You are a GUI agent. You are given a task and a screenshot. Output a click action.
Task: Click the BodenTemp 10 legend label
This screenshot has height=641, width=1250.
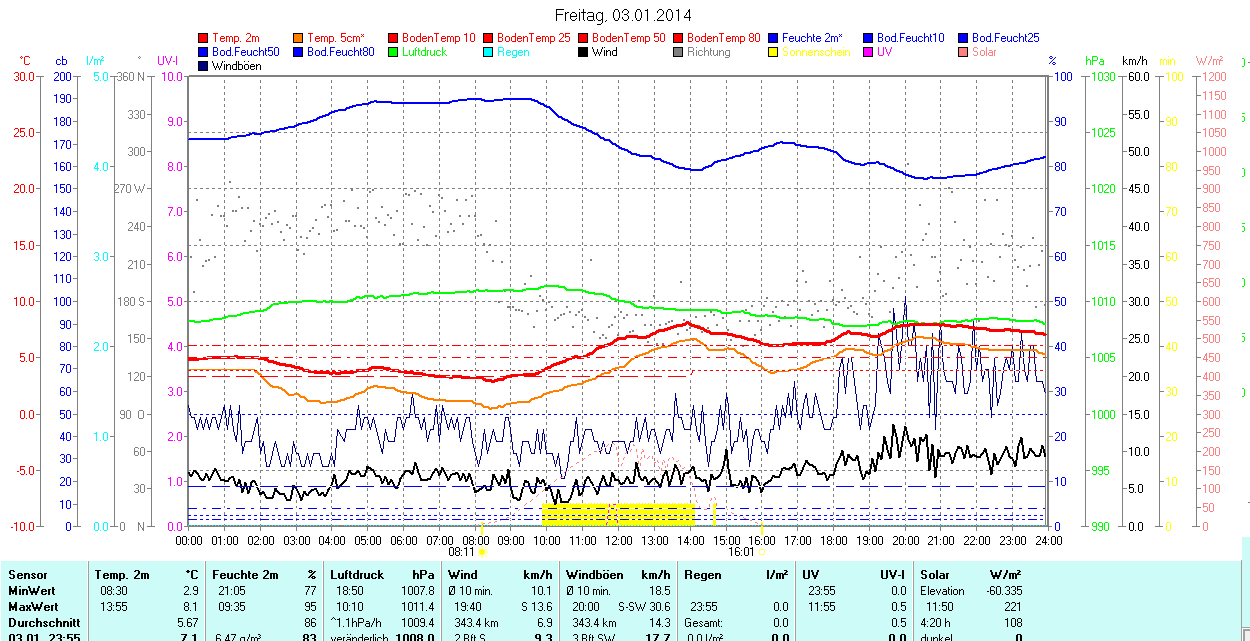pos(439,38)
